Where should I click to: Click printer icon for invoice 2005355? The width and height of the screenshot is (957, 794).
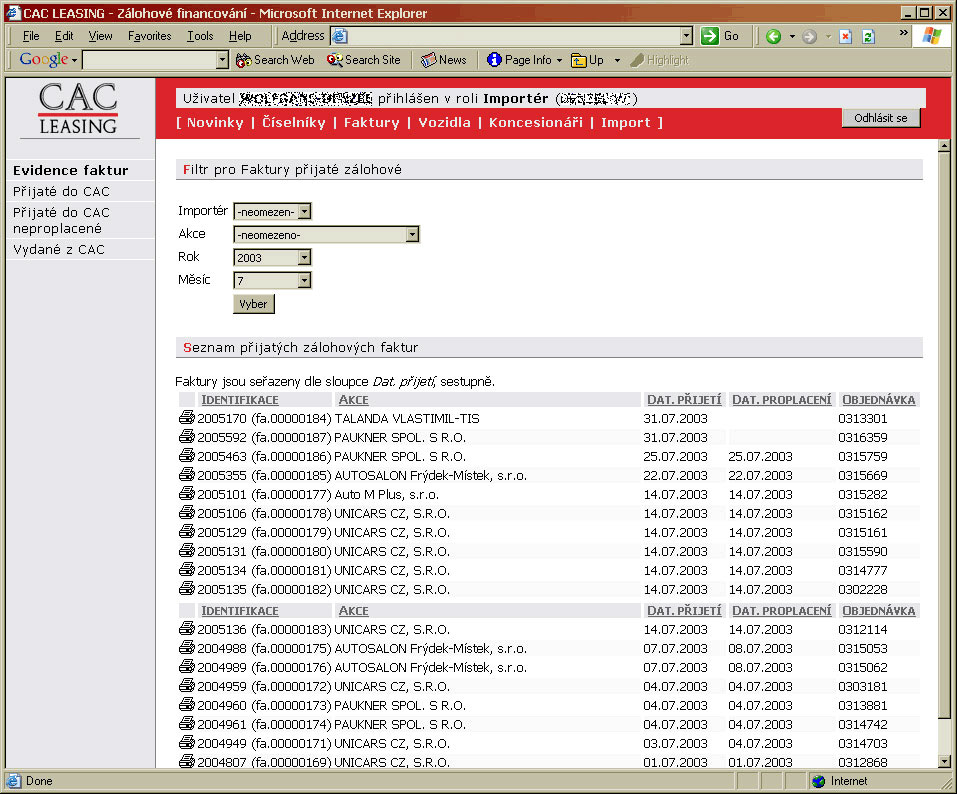[x=187, y=474]
